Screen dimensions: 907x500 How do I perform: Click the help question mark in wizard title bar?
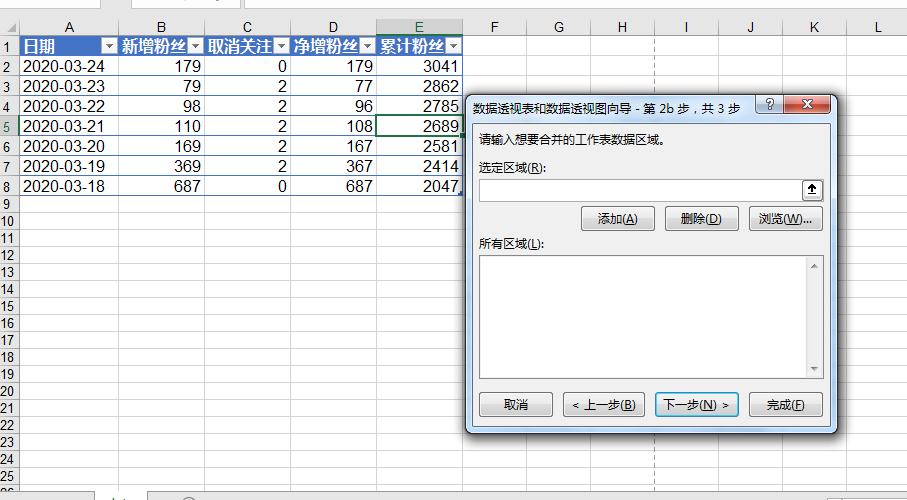click(x=770, y=104)
